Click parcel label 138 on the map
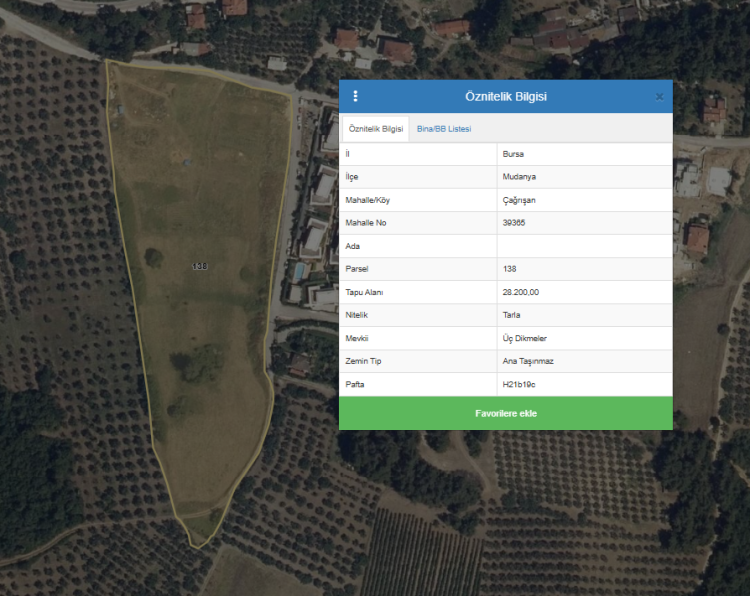 tap(199, 266)
